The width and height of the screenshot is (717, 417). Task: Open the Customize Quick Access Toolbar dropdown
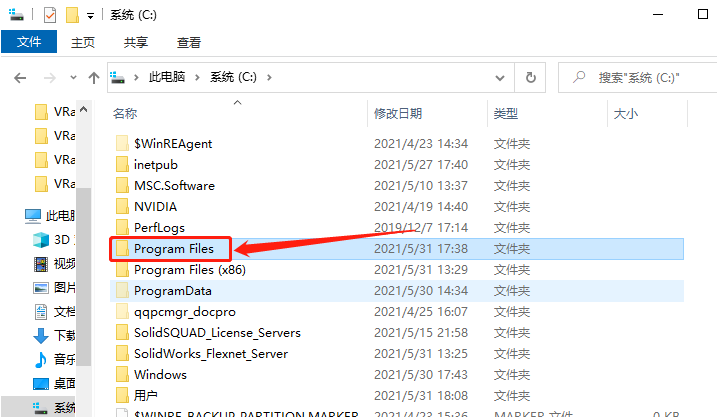91,16
